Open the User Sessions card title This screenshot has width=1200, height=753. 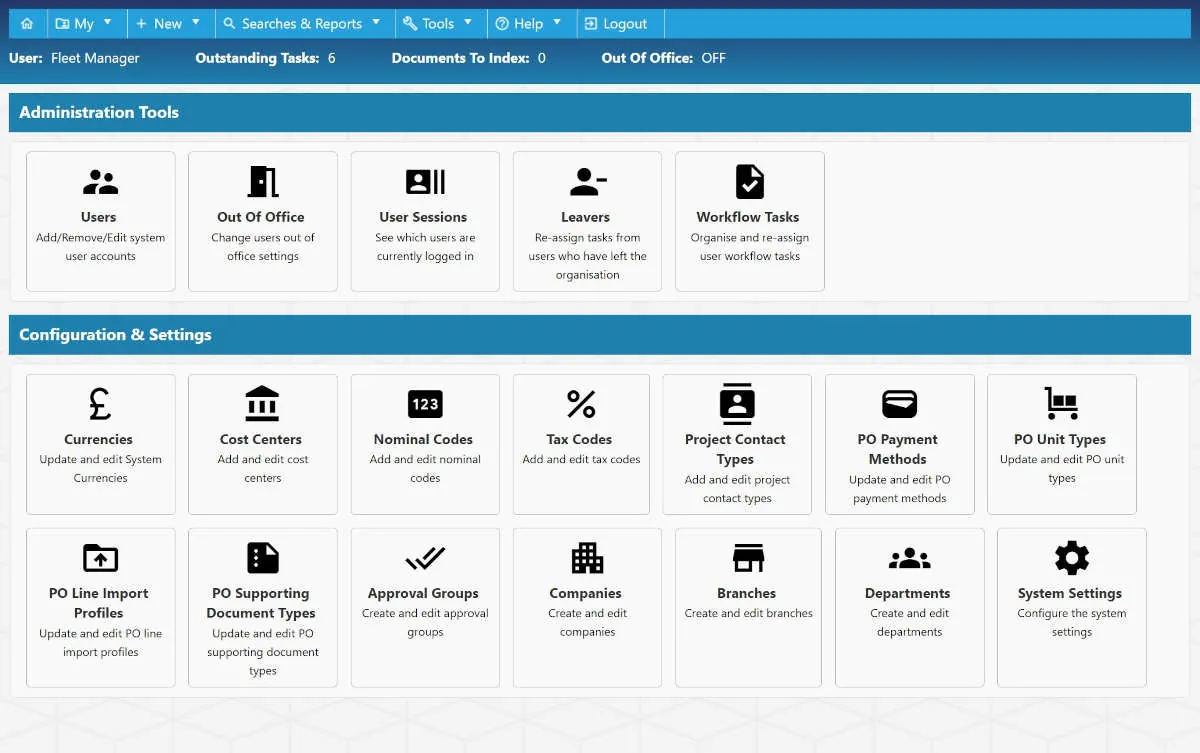[423, 217]
